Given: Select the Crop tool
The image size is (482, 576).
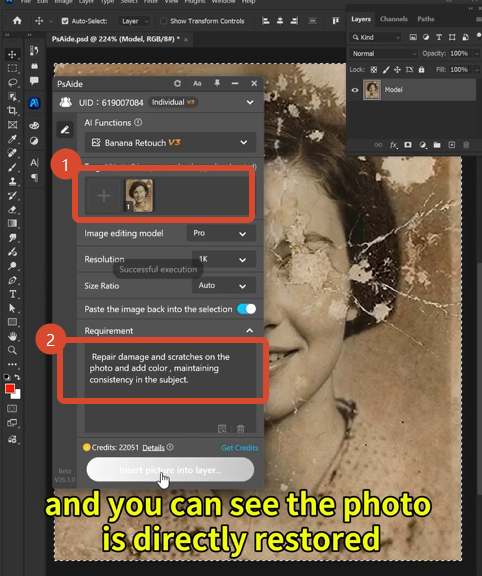Looking at the screenshot, I should (x=12, y=110).
